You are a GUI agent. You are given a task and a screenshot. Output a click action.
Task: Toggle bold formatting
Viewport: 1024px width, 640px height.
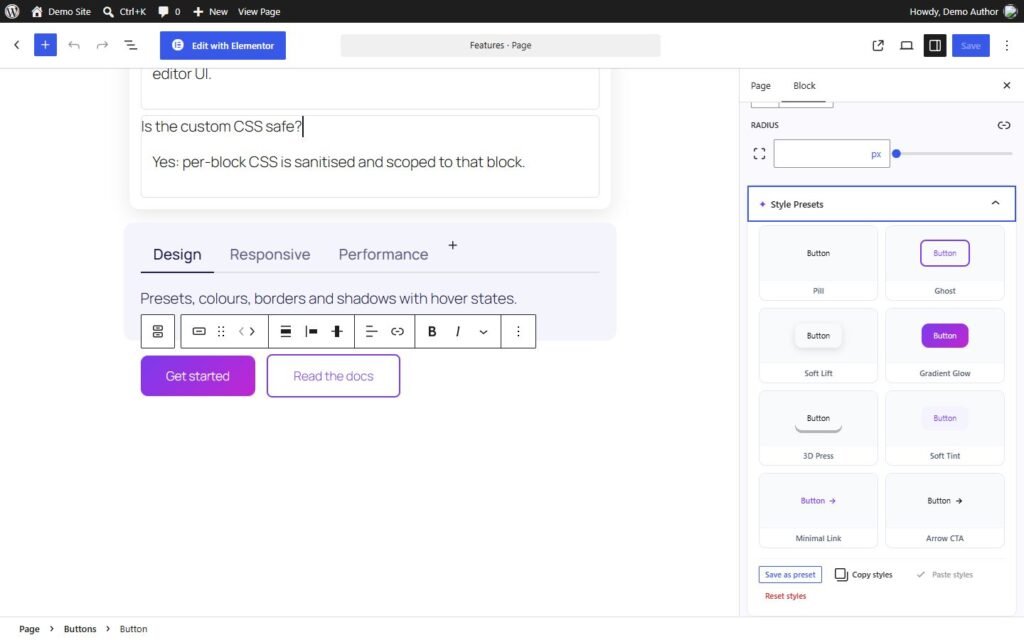click(432, 331)
